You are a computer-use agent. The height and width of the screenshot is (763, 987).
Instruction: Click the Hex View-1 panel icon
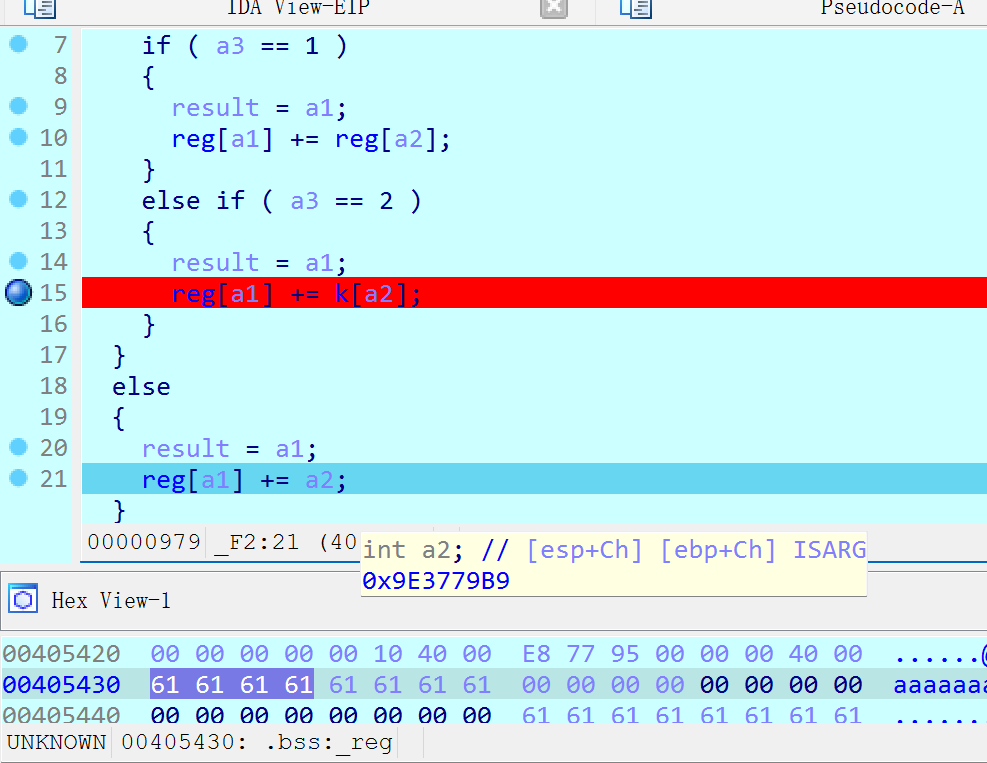tap(23, 600)
